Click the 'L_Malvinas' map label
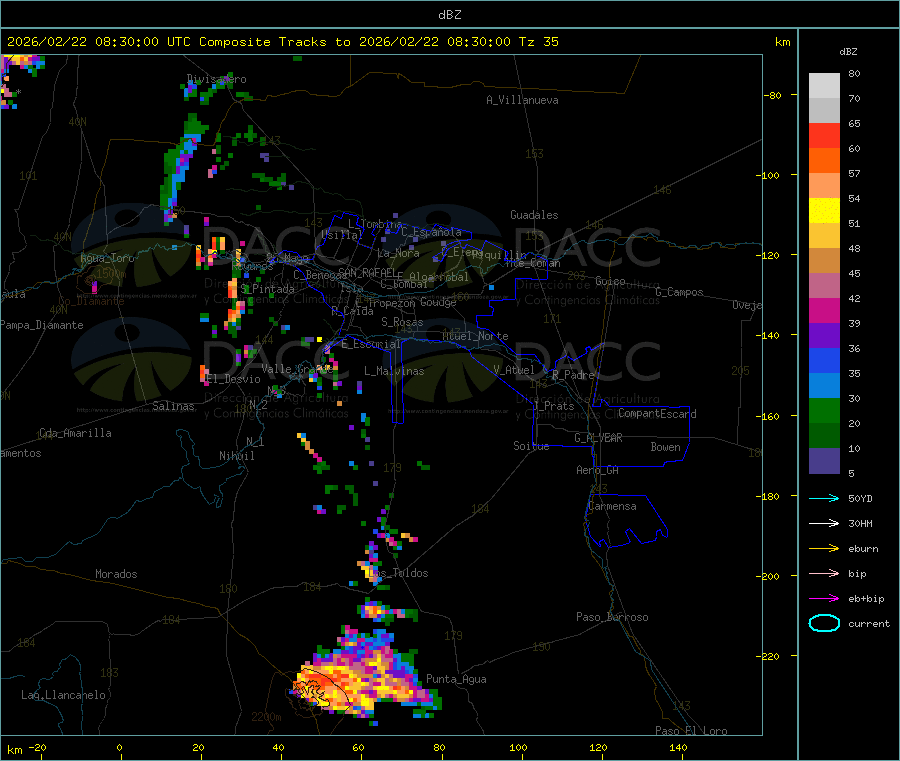 [394, 371]
